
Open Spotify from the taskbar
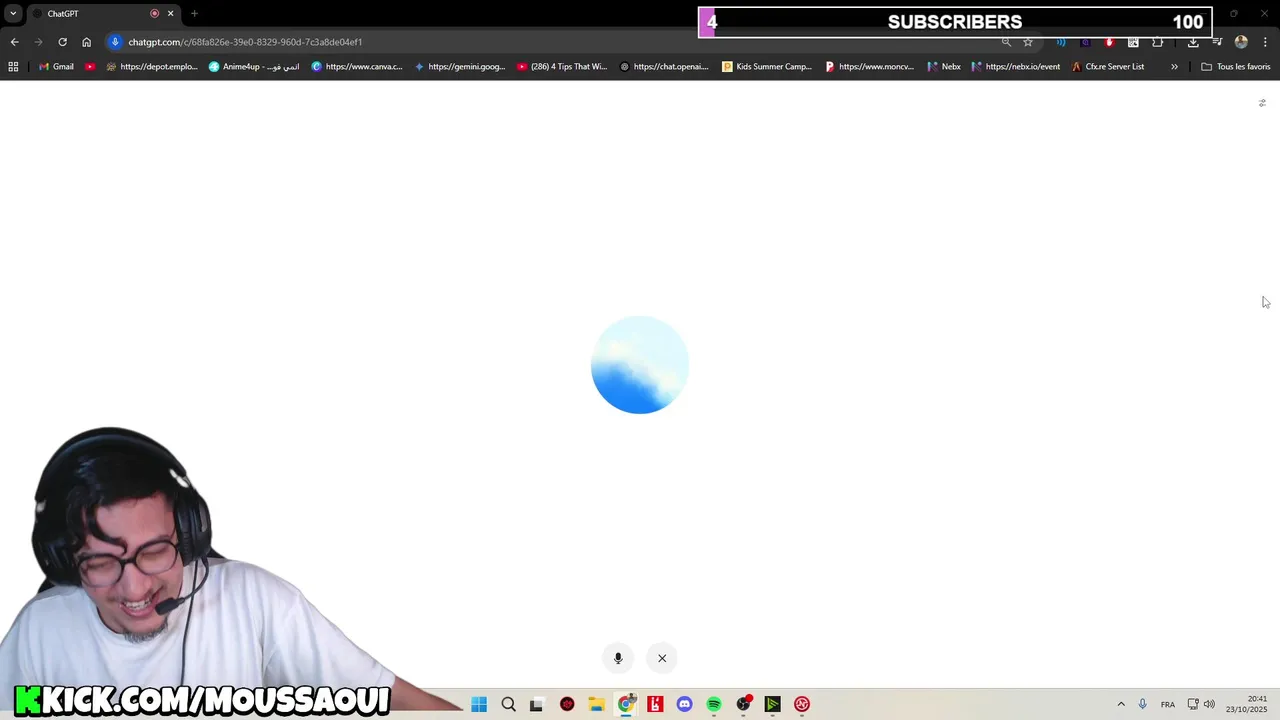(714, 704)
